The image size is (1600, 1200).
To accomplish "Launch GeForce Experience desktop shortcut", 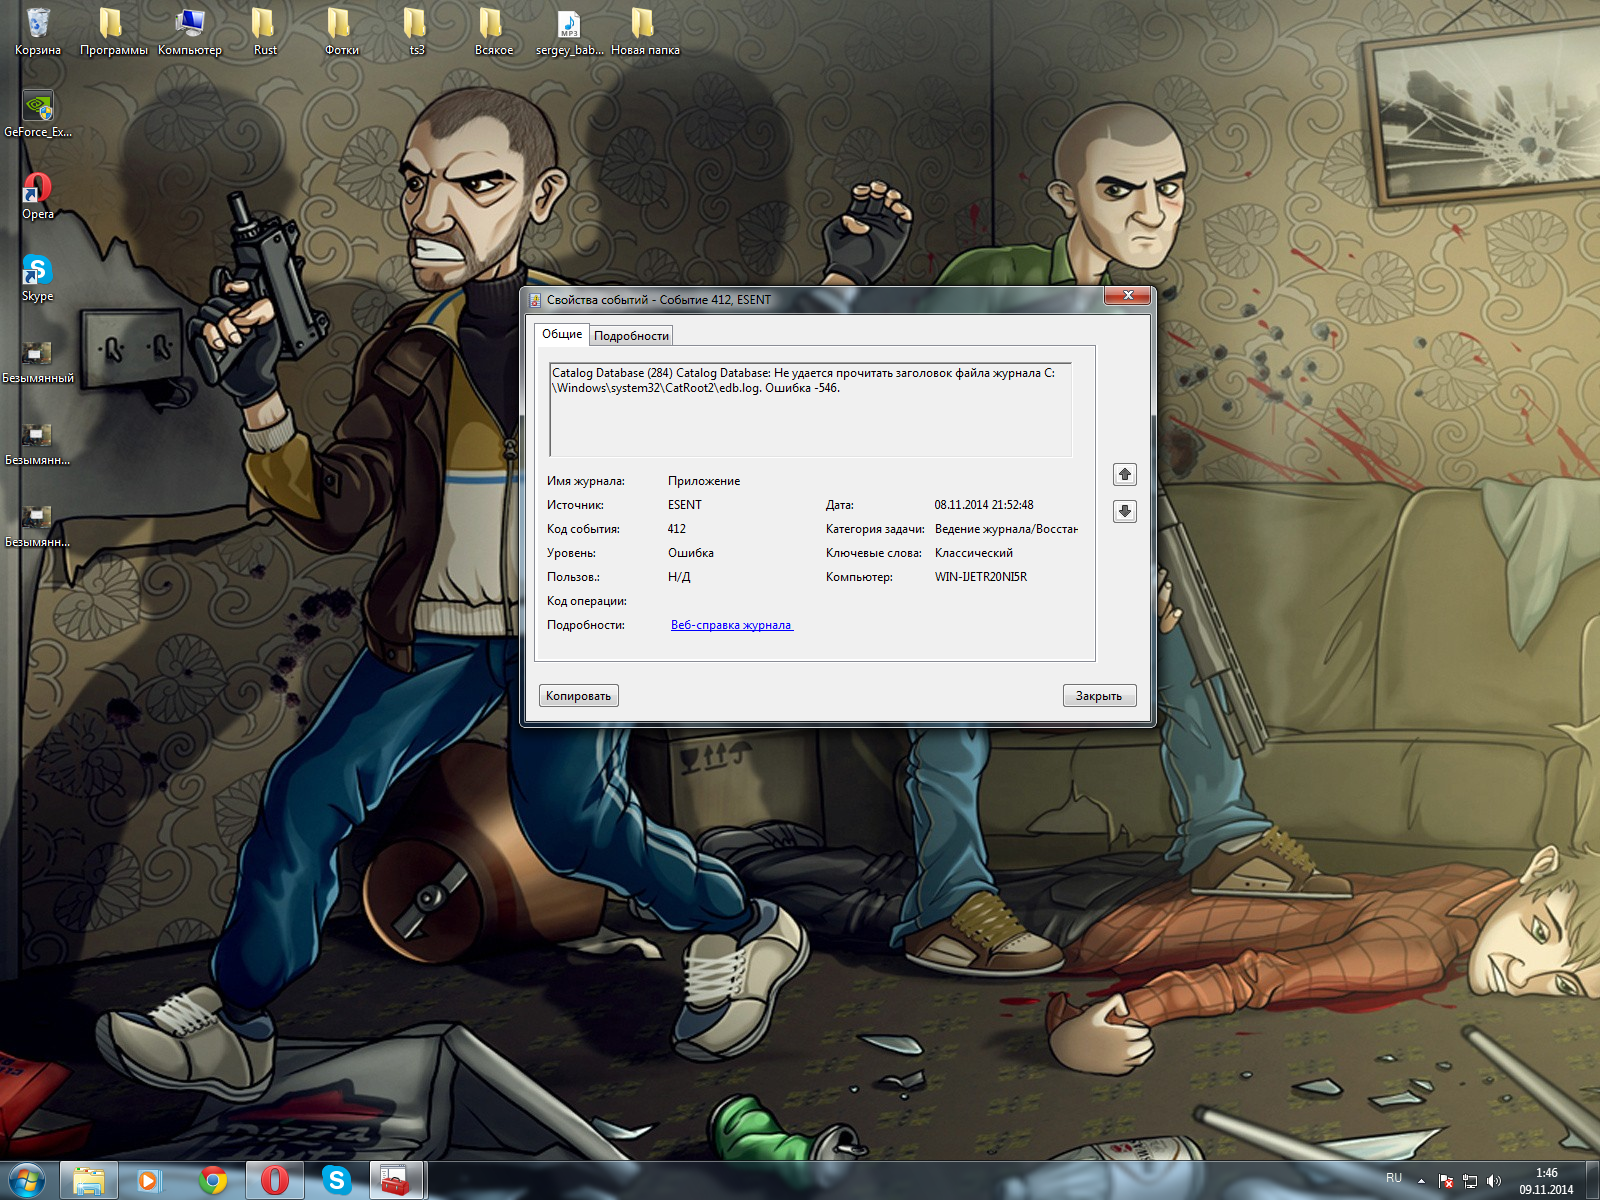I will (x=38, y=113).
